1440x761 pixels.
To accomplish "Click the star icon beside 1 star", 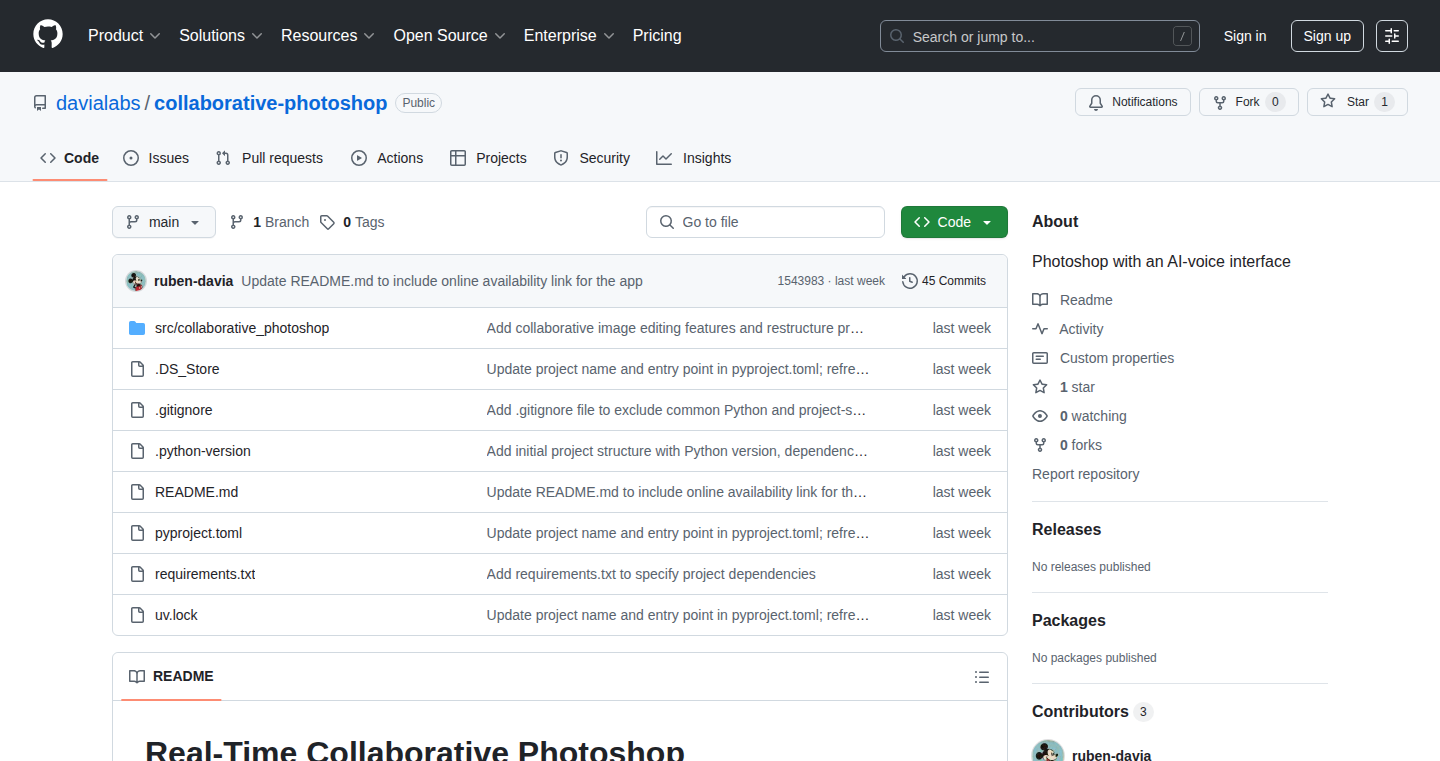I will 1040,387.
